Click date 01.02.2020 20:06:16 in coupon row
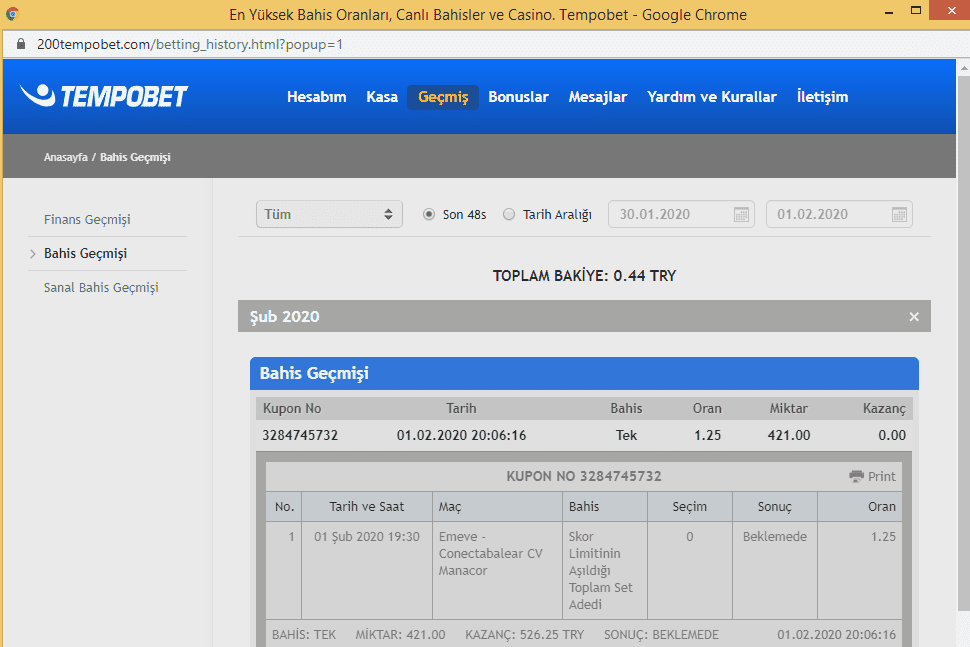The width and height of the screenshot is (970, 647). [x=461, y=435]
